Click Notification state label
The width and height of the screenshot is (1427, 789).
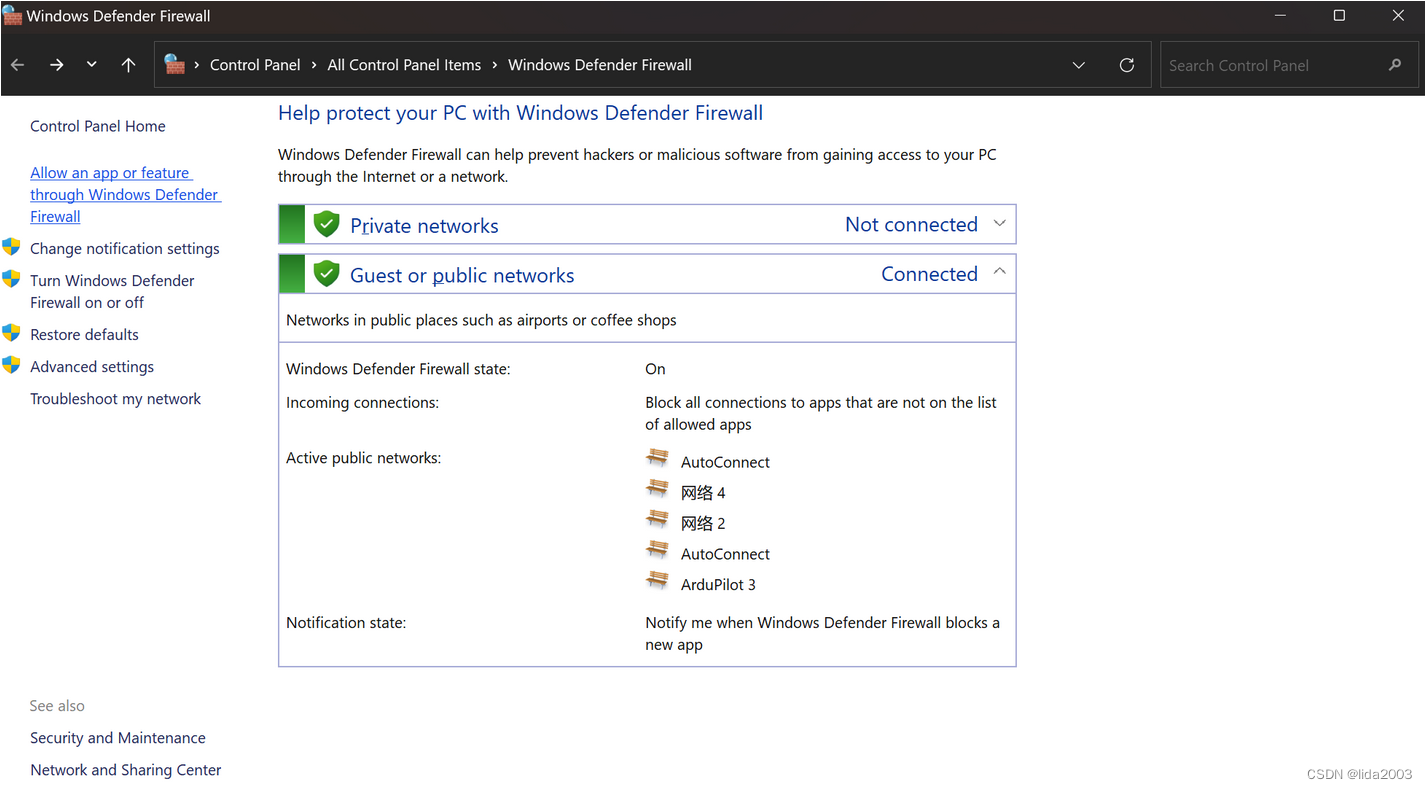[x=346, y=623]
